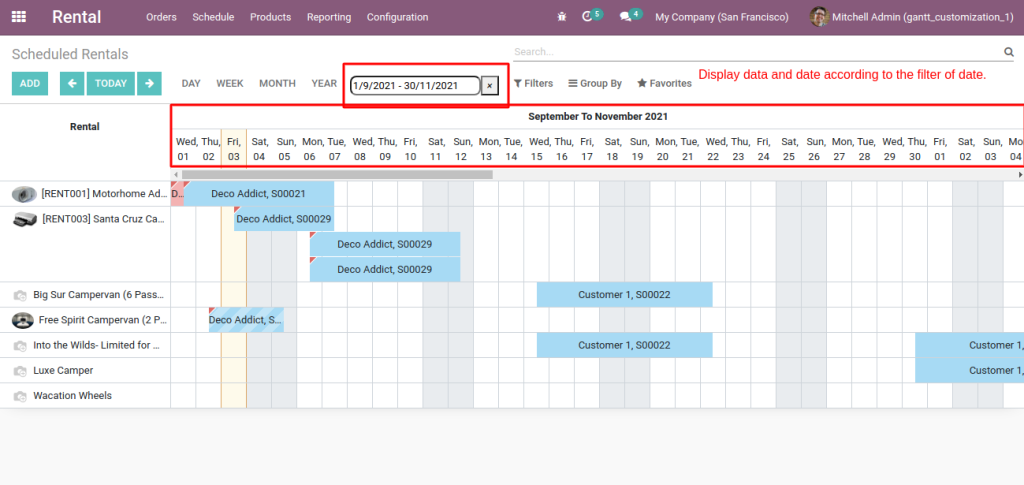This screenshot has width=1024, height=485.
Task: Clear the date range with x button
Action: (x=490, y=86)
